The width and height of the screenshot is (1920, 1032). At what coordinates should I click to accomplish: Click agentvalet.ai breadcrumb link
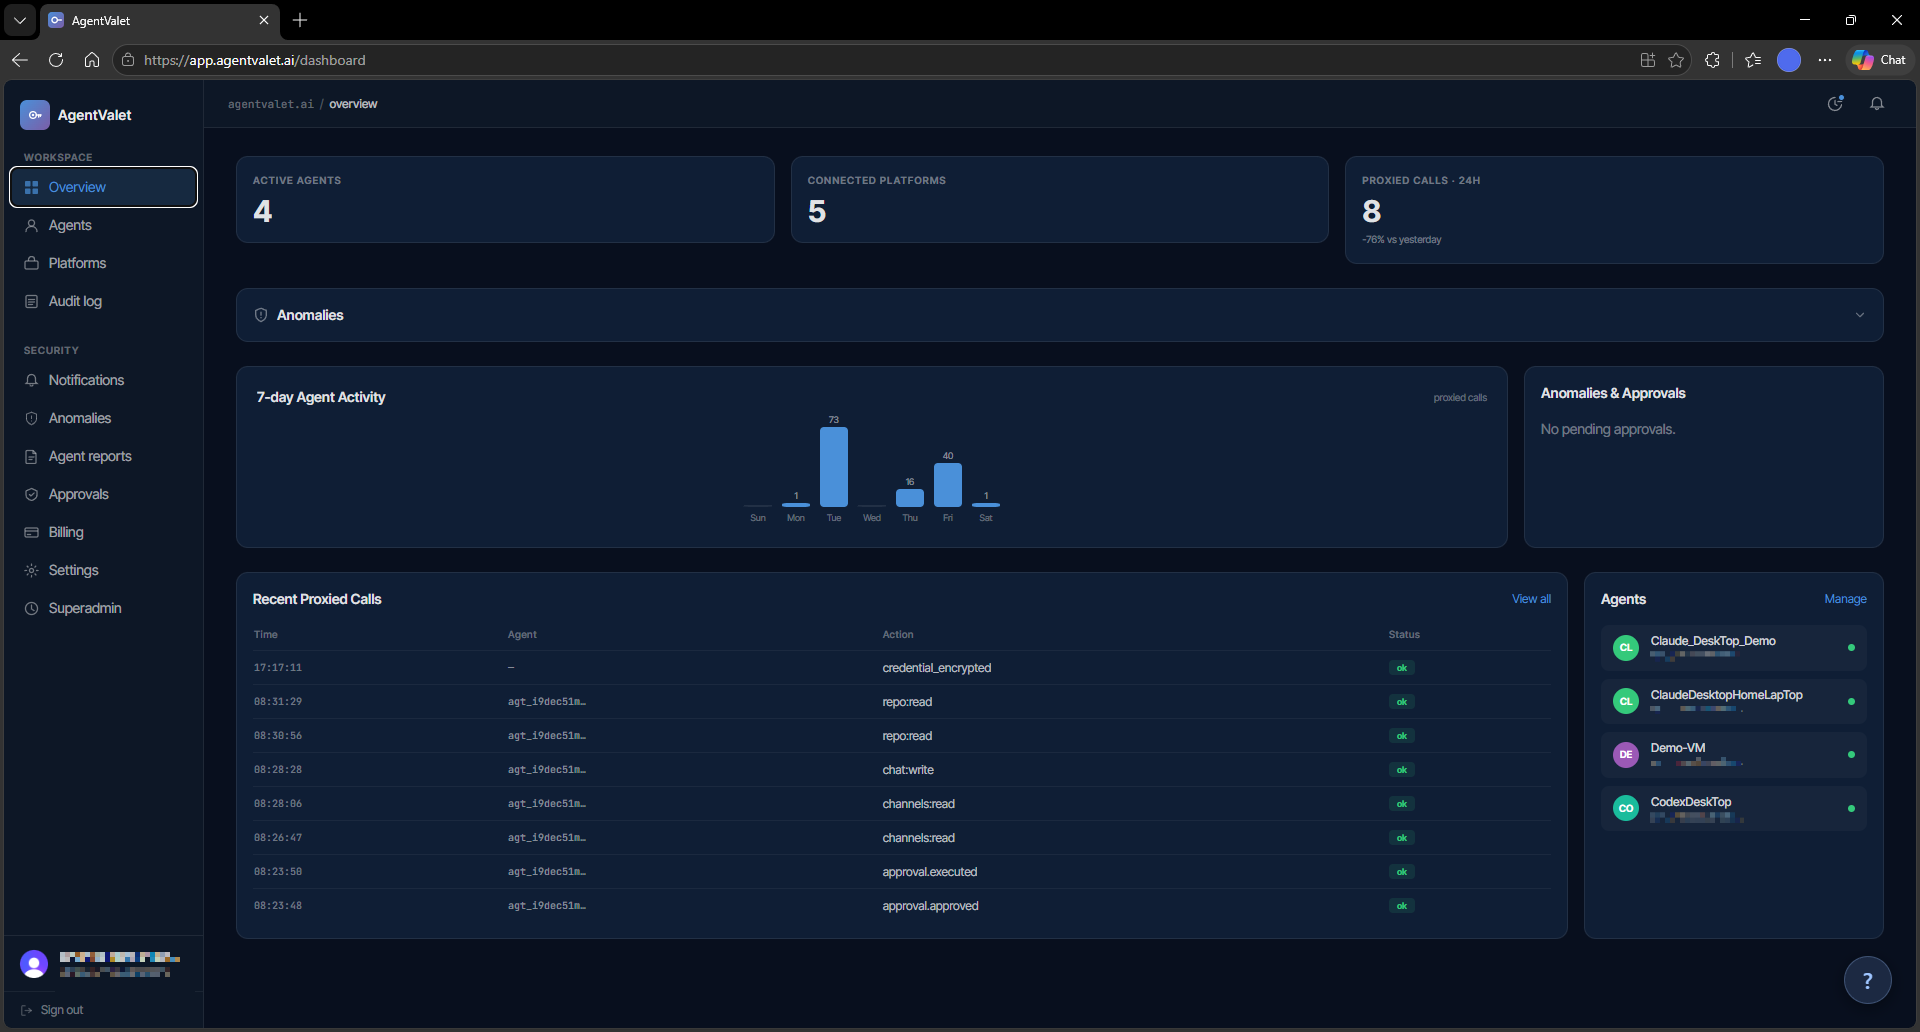[x=271, y=104]
